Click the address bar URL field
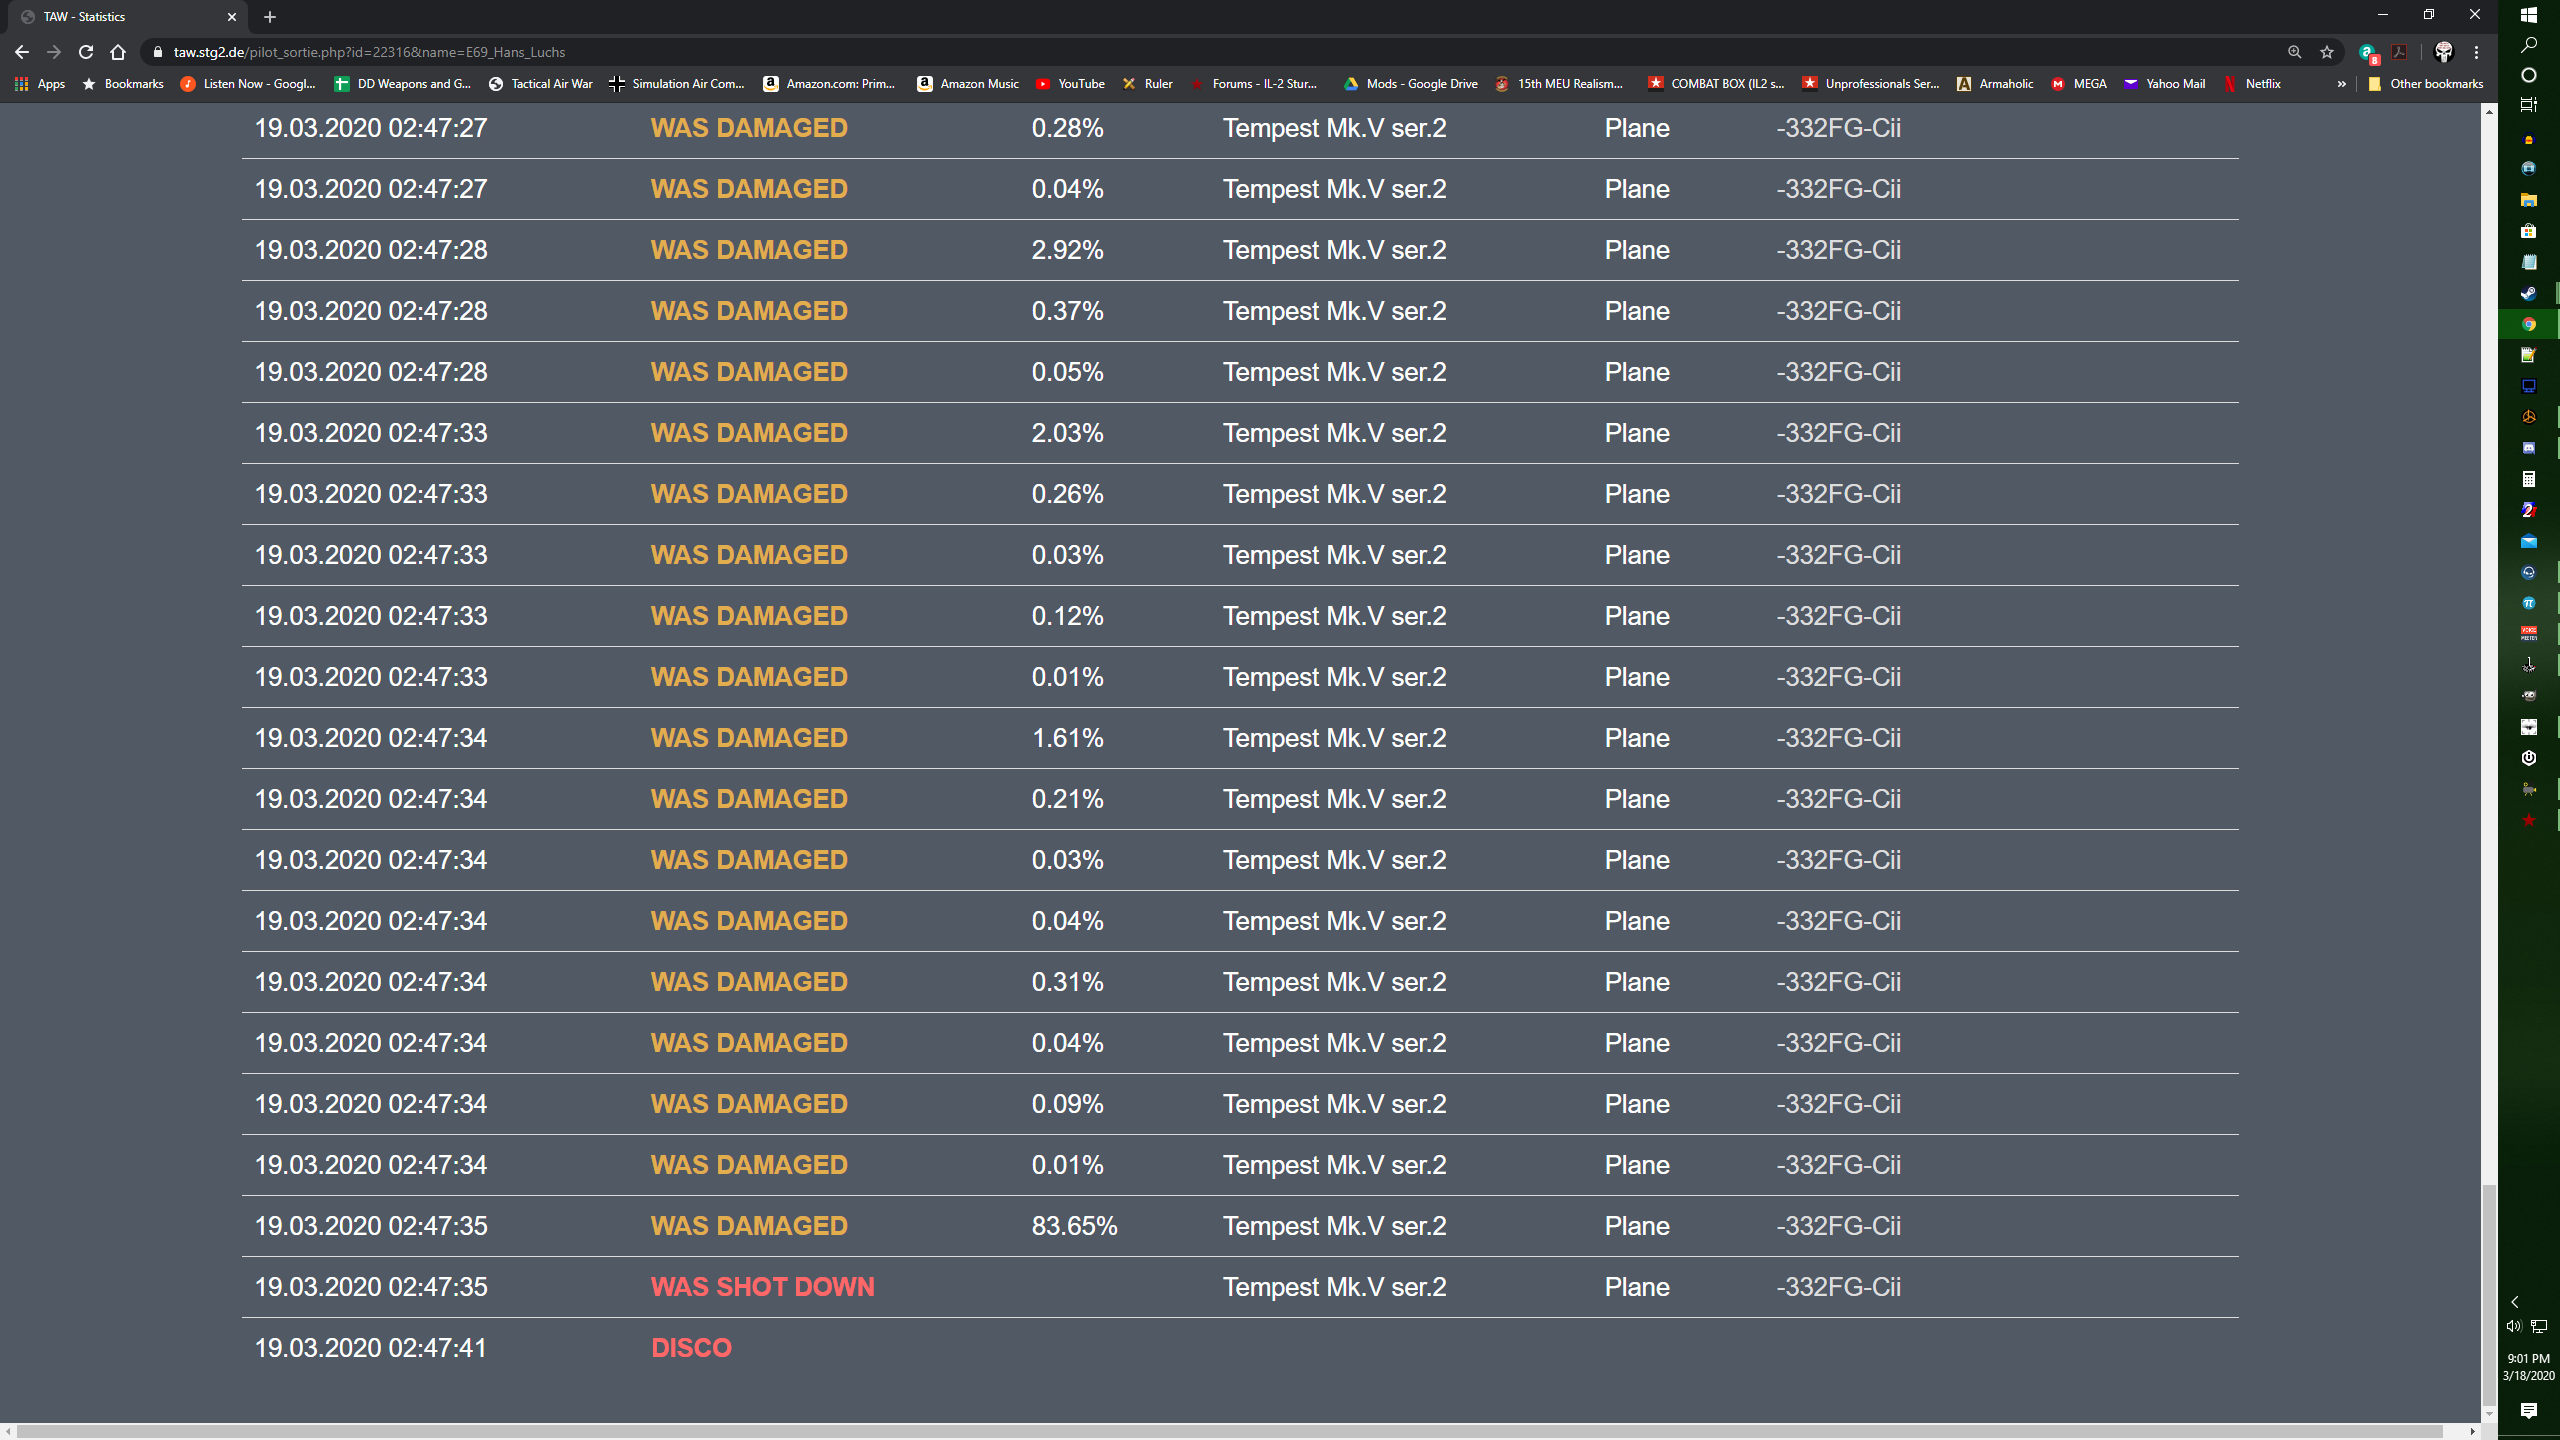 click(1200, 52)
